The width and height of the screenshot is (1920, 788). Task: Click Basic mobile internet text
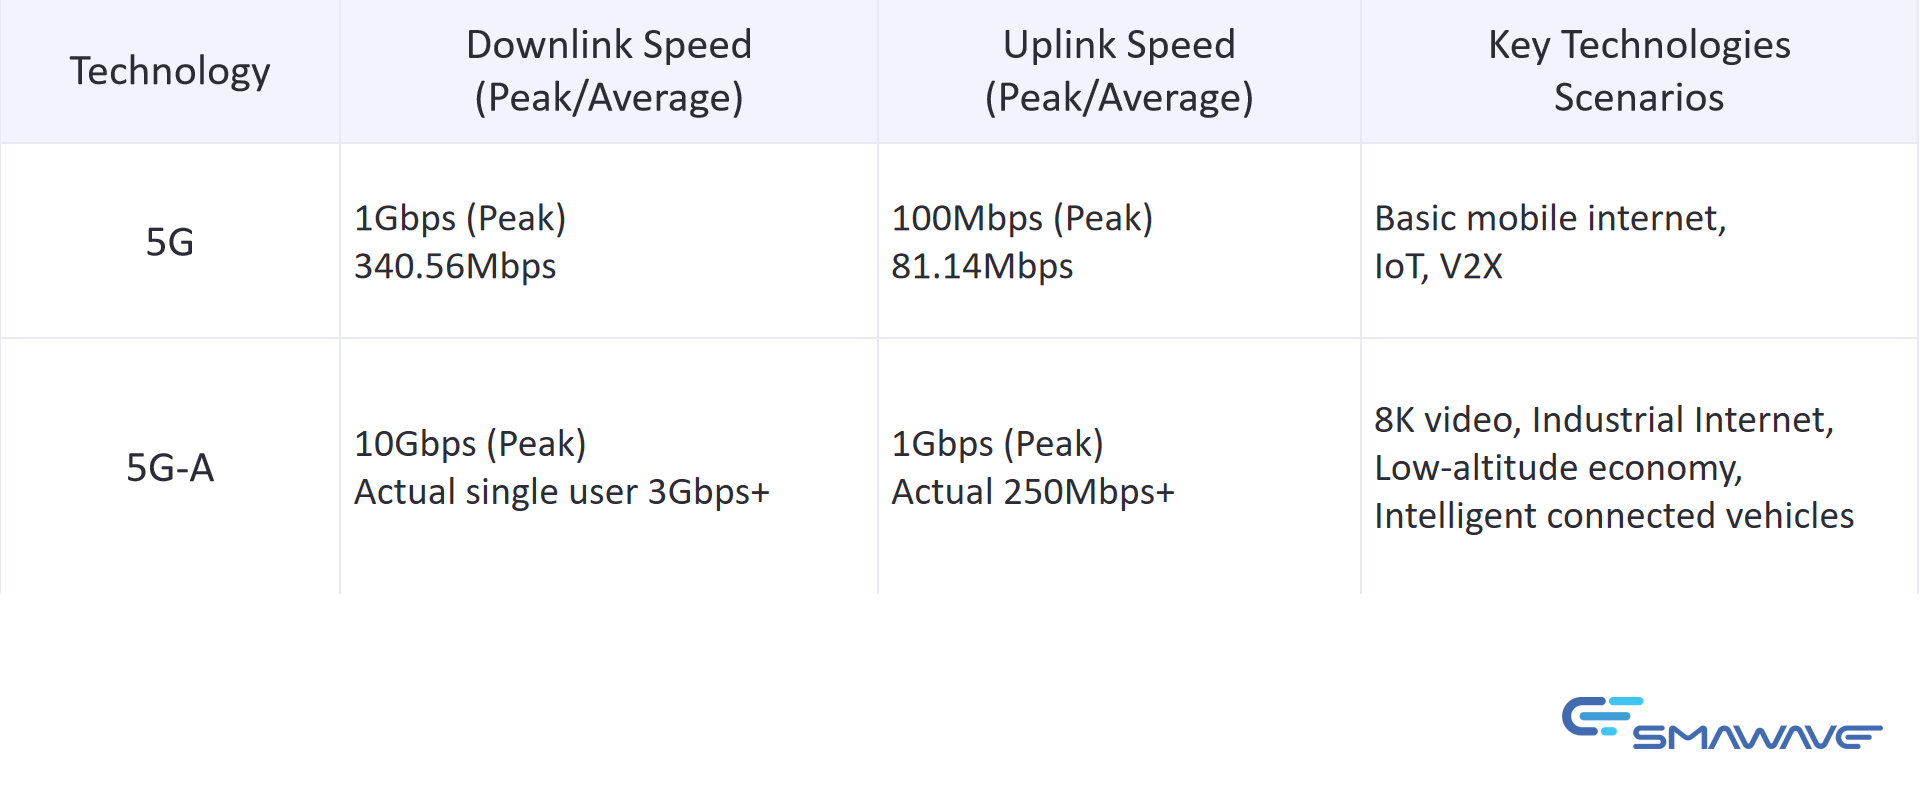point(1550,218)
